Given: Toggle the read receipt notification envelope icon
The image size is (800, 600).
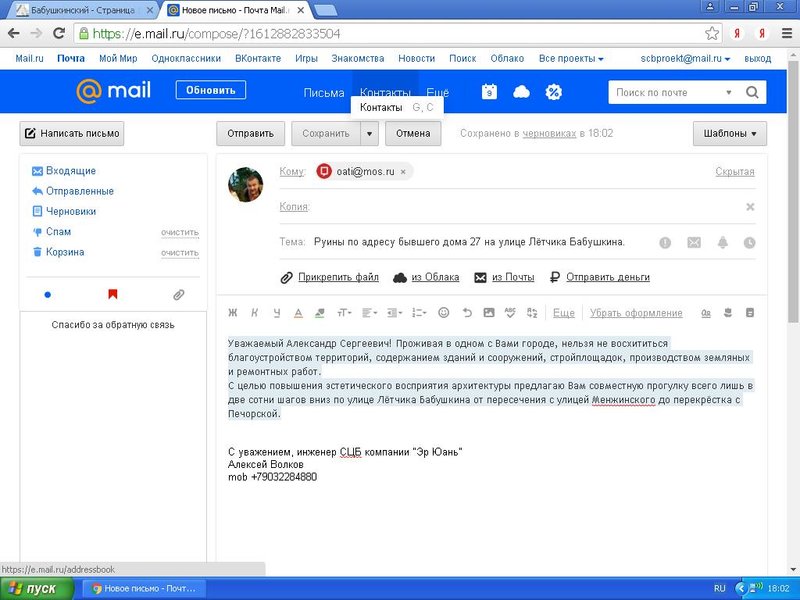Looking at the screenshot, I should click(693, 243).
